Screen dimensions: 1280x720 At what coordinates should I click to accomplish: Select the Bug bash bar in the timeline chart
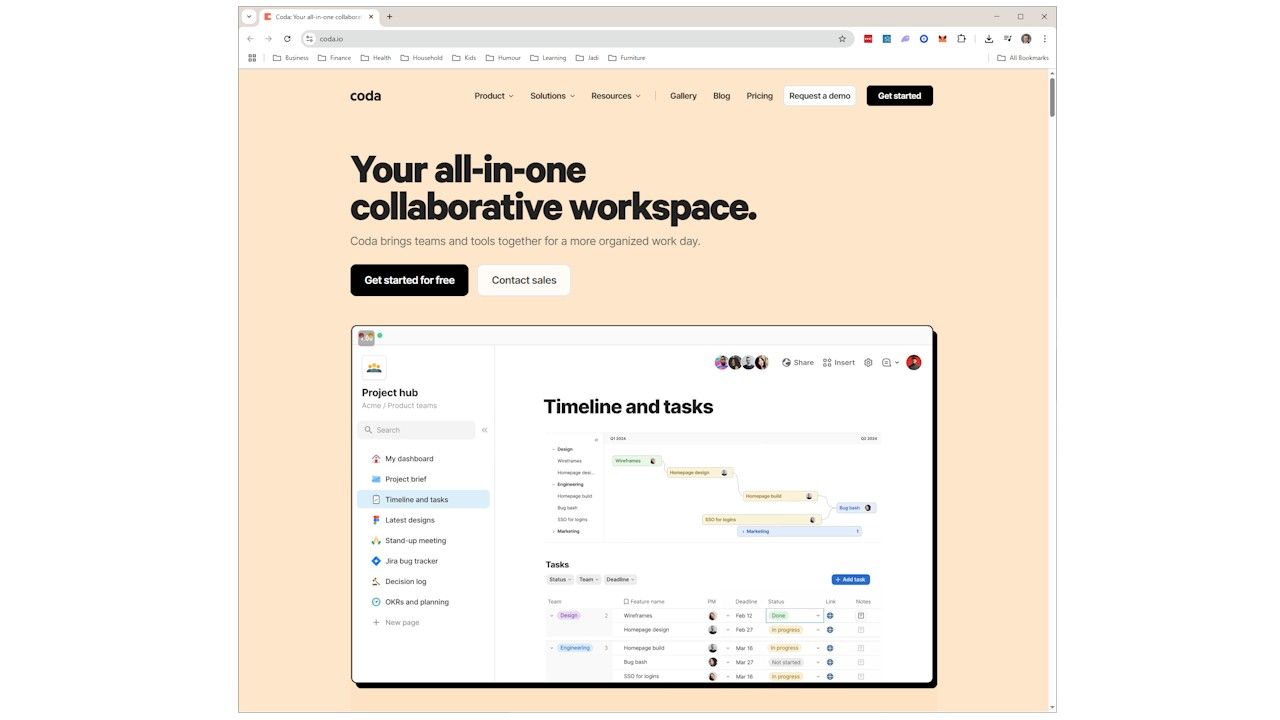[856, 508]
